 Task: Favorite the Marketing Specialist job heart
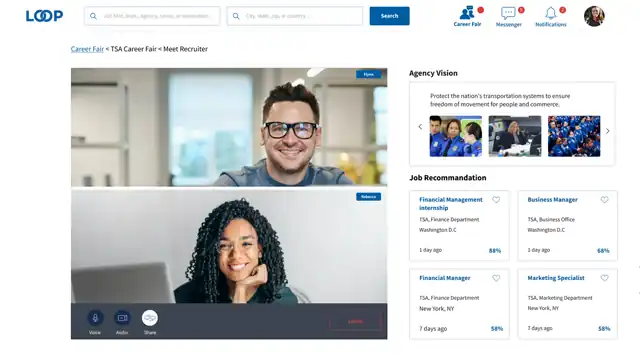point(604,278)
